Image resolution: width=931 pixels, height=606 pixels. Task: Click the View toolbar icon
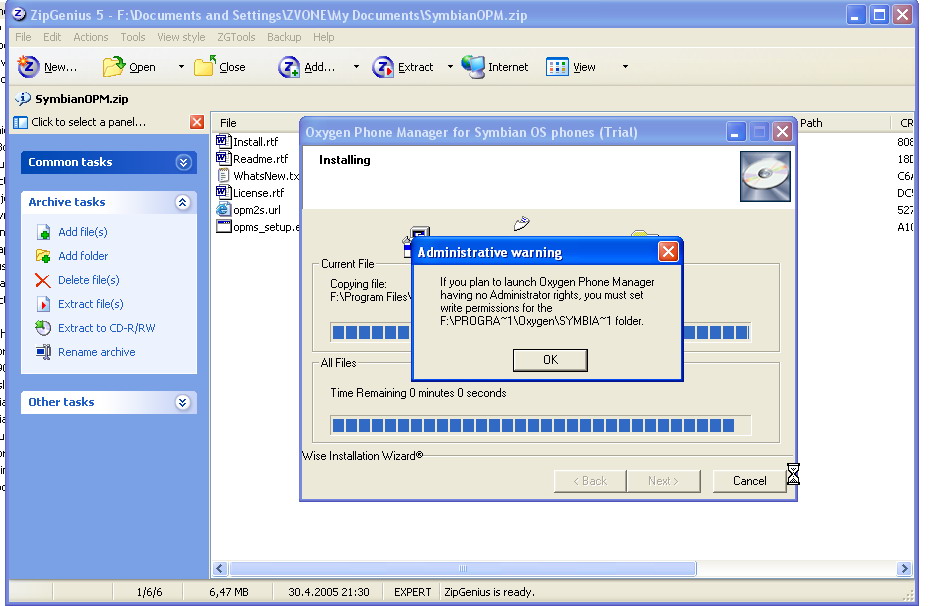(557, 67)
